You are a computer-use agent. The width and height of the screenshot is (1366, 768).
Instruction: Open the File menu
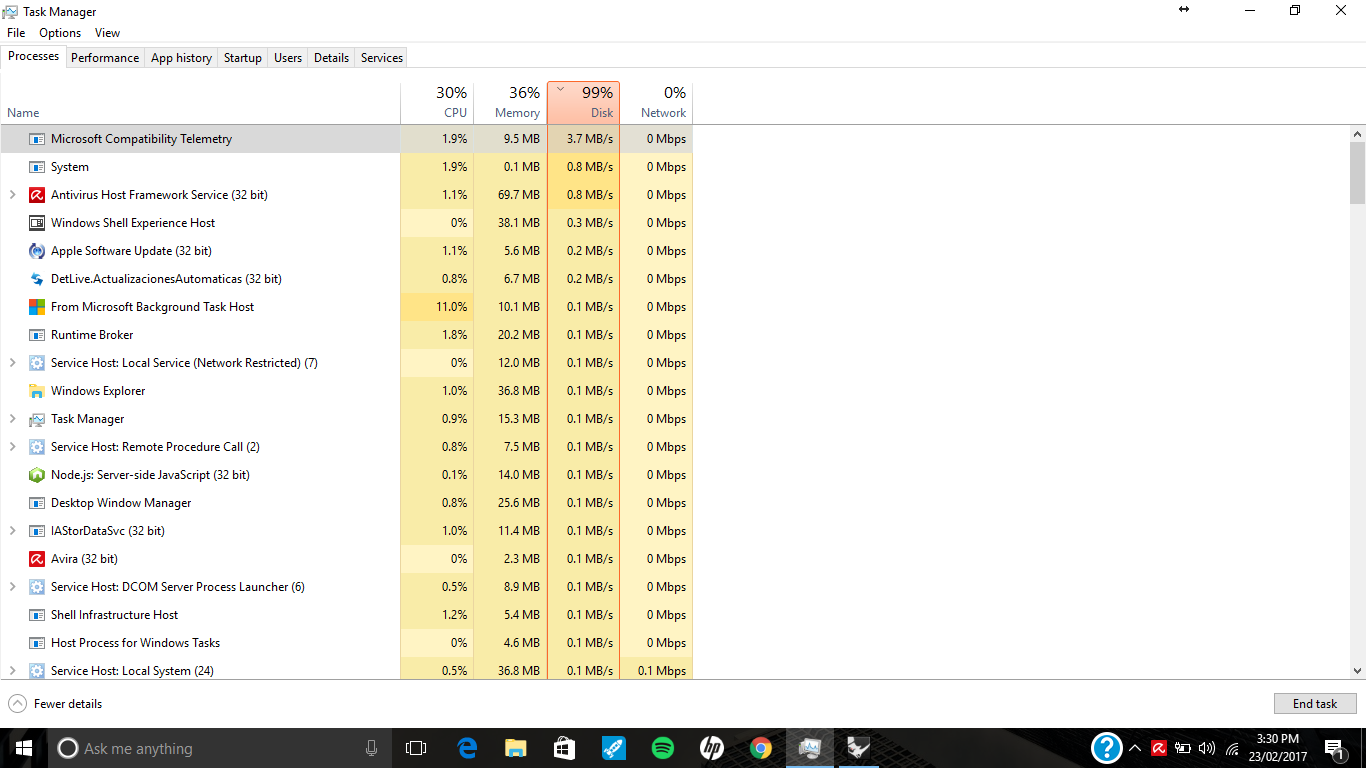point(16,33)
